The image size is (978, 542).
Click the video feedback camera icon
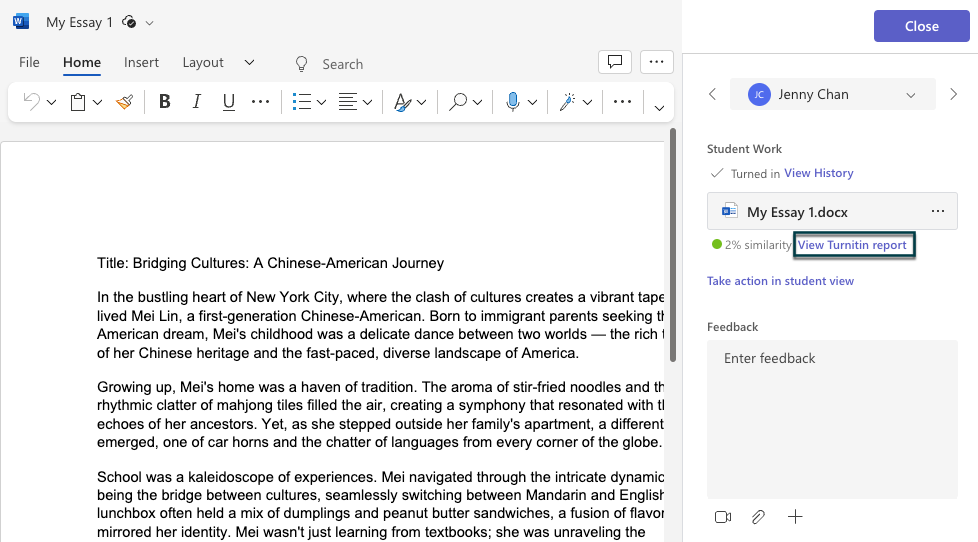(x=723, y=517)
